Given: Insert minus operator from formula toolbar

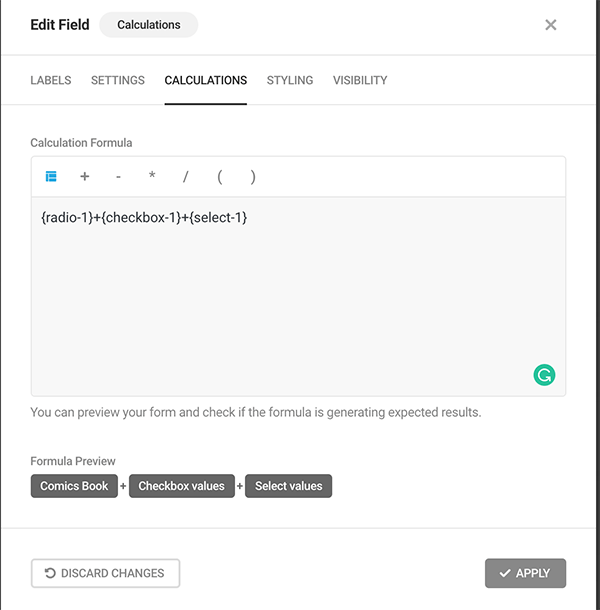Looking at the screenshot, I should 118,177.
